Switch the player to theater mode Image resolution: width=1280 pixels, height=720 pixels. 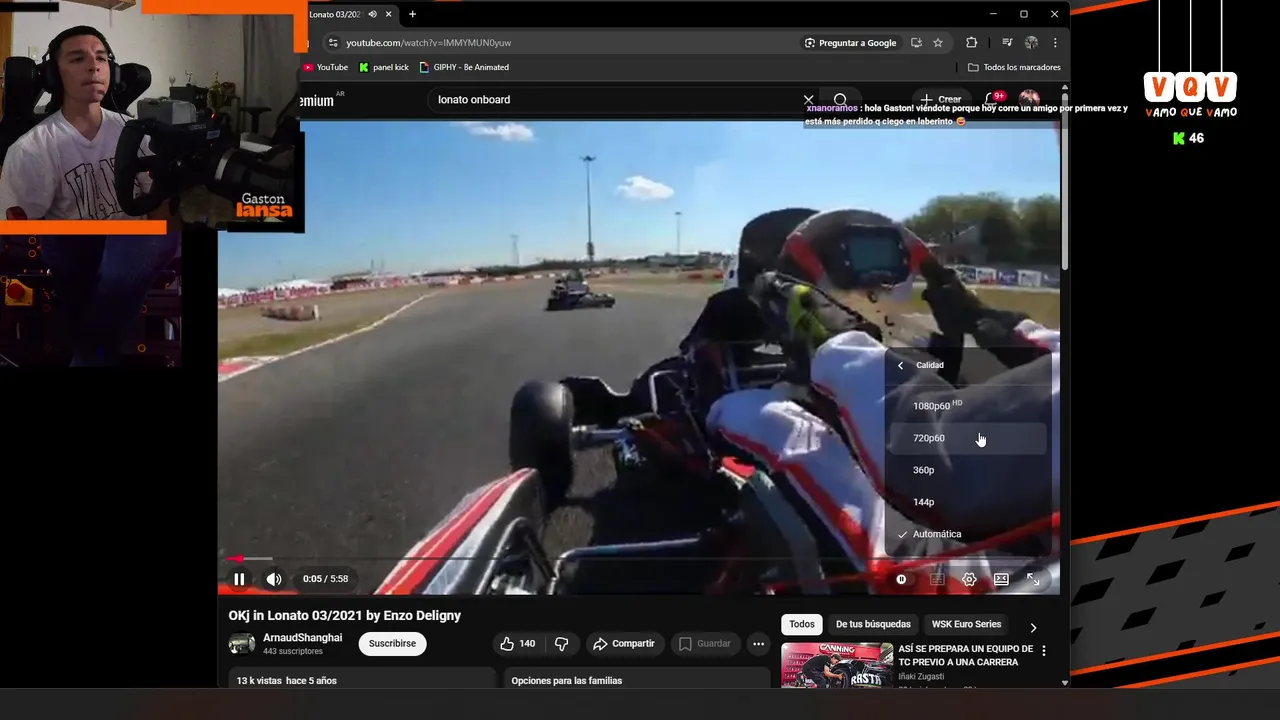pos(1001,579)
